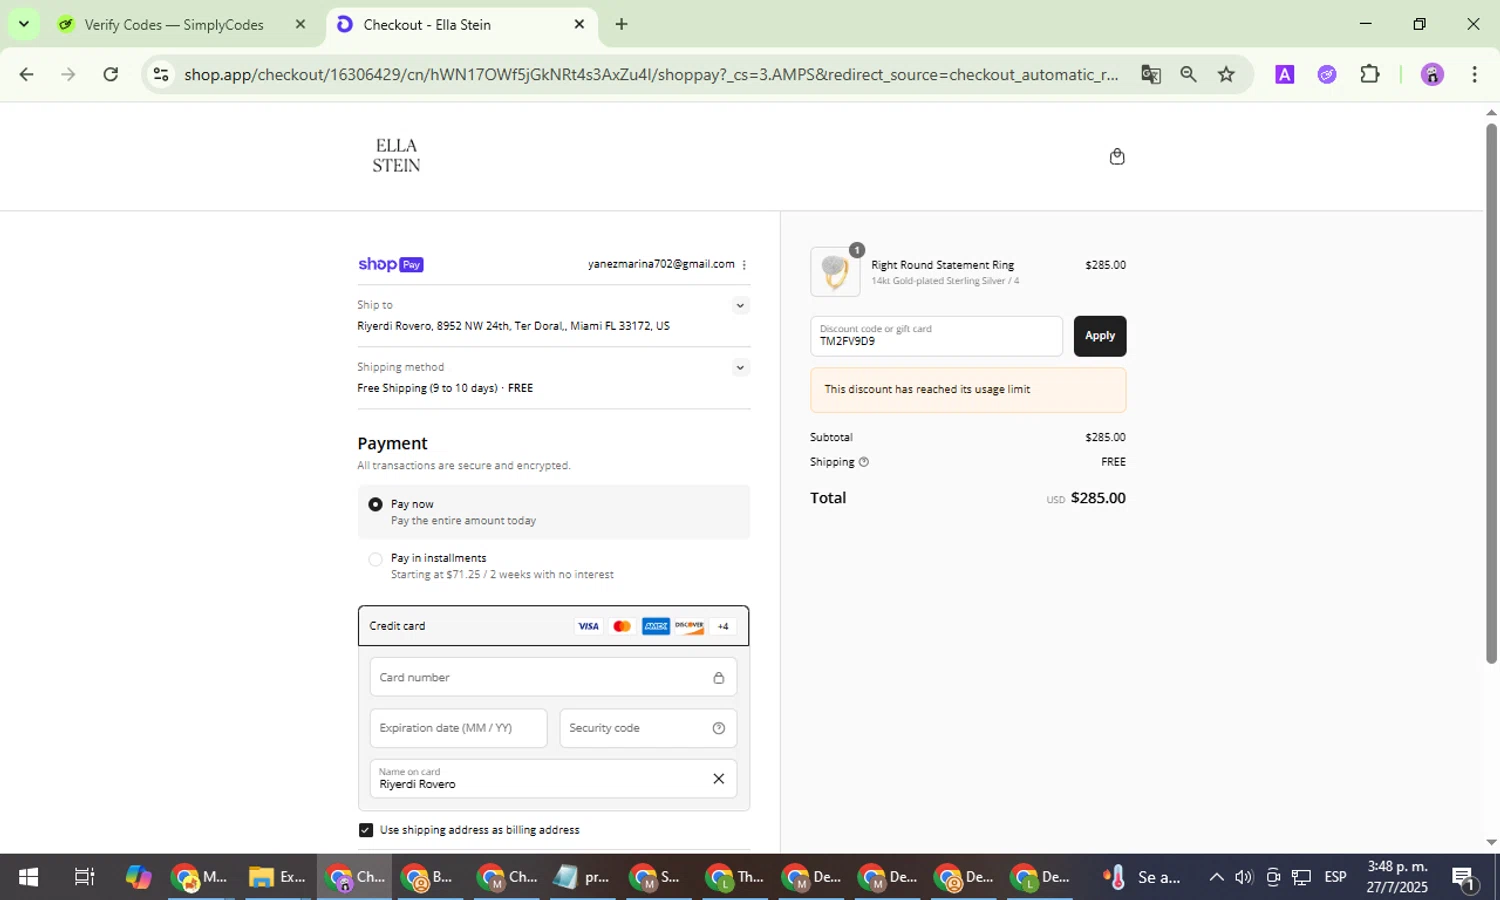Open the notification center icon
This screenshot has width=1500, height=900.
[x=1464, y=878]
